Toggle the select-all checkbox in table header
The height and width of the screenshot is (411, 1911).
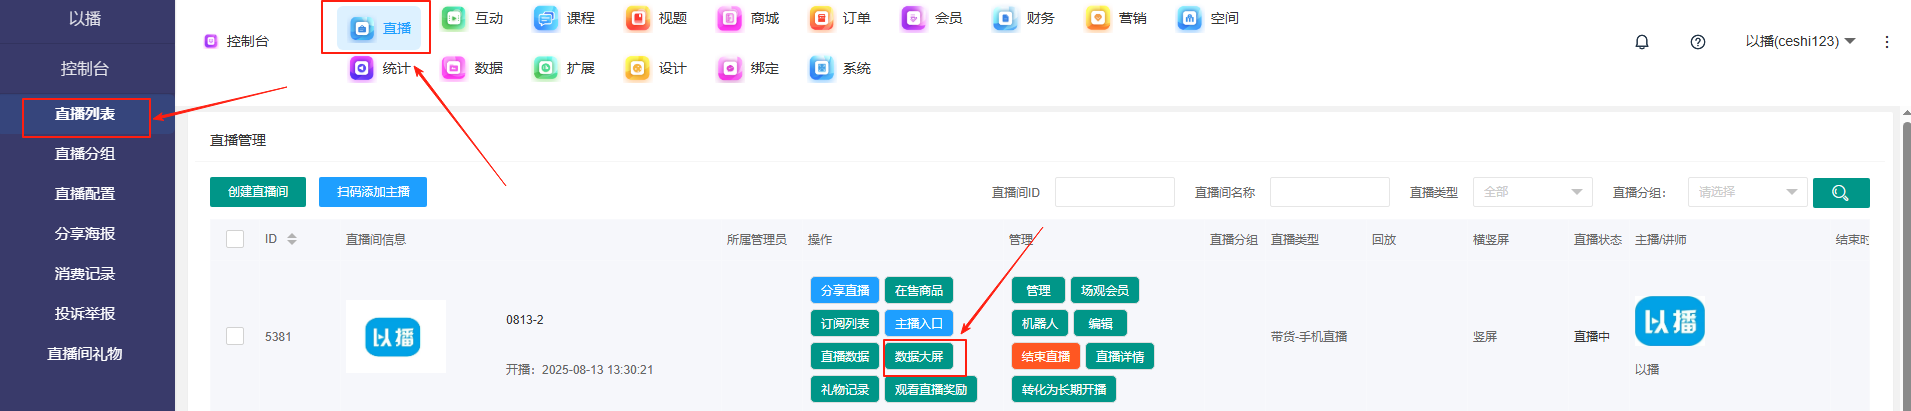click(x=235, y=239)
